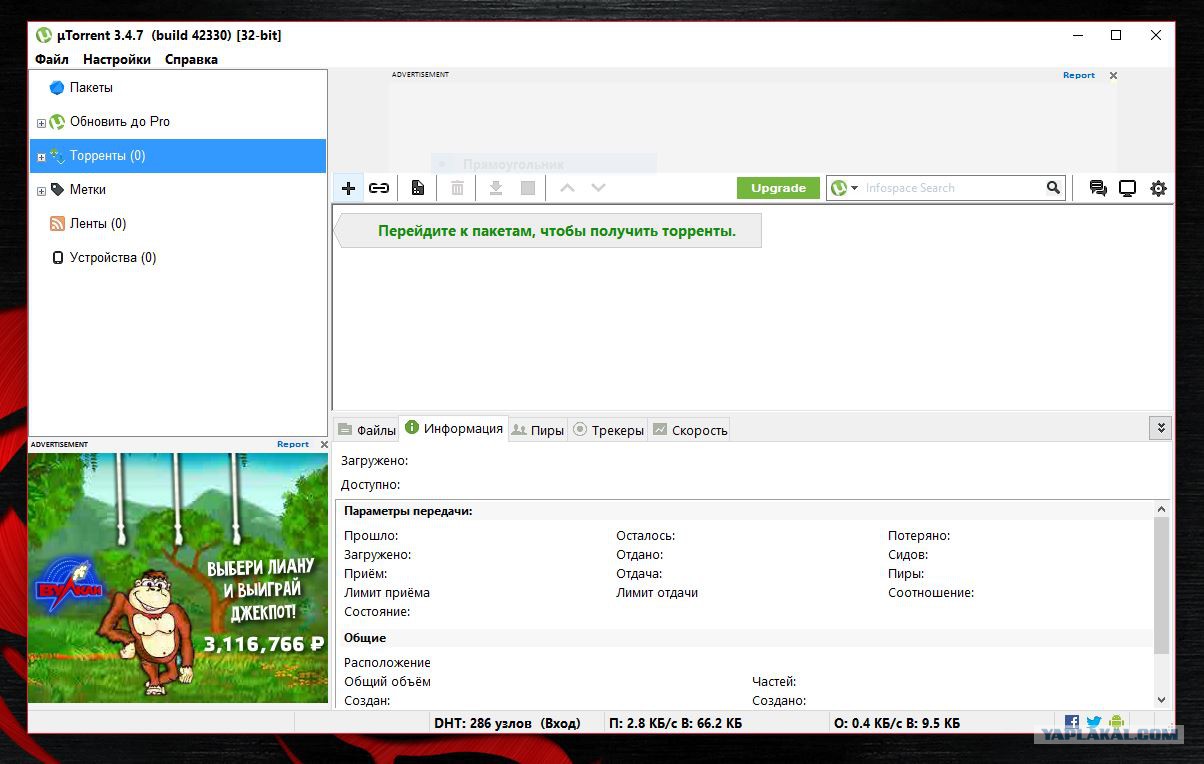
Task: Click the download speed П: 2.8 КБ/с status
Action: tap(675, 722)
